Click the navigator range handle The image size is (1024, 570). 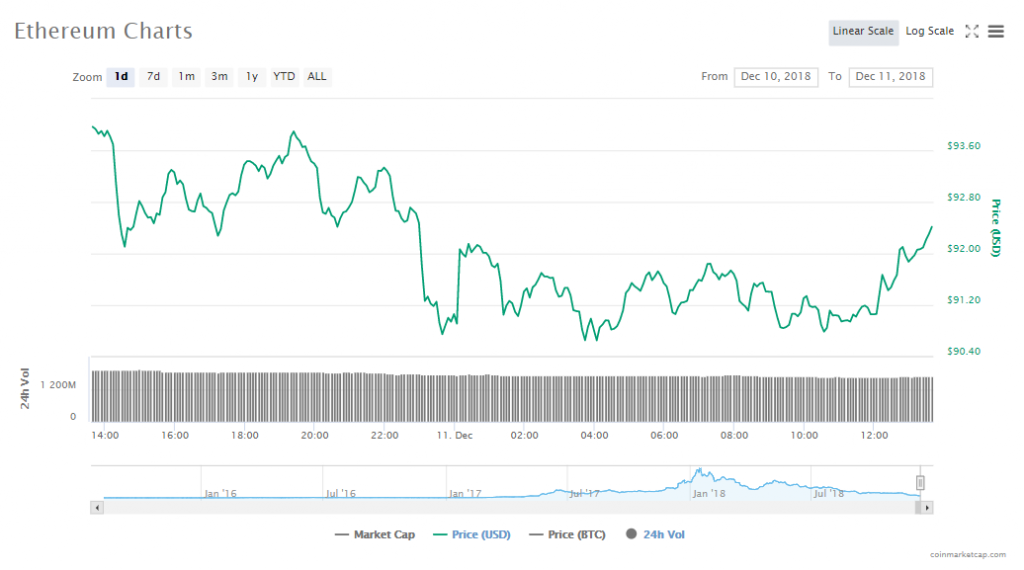coord(920,483)
